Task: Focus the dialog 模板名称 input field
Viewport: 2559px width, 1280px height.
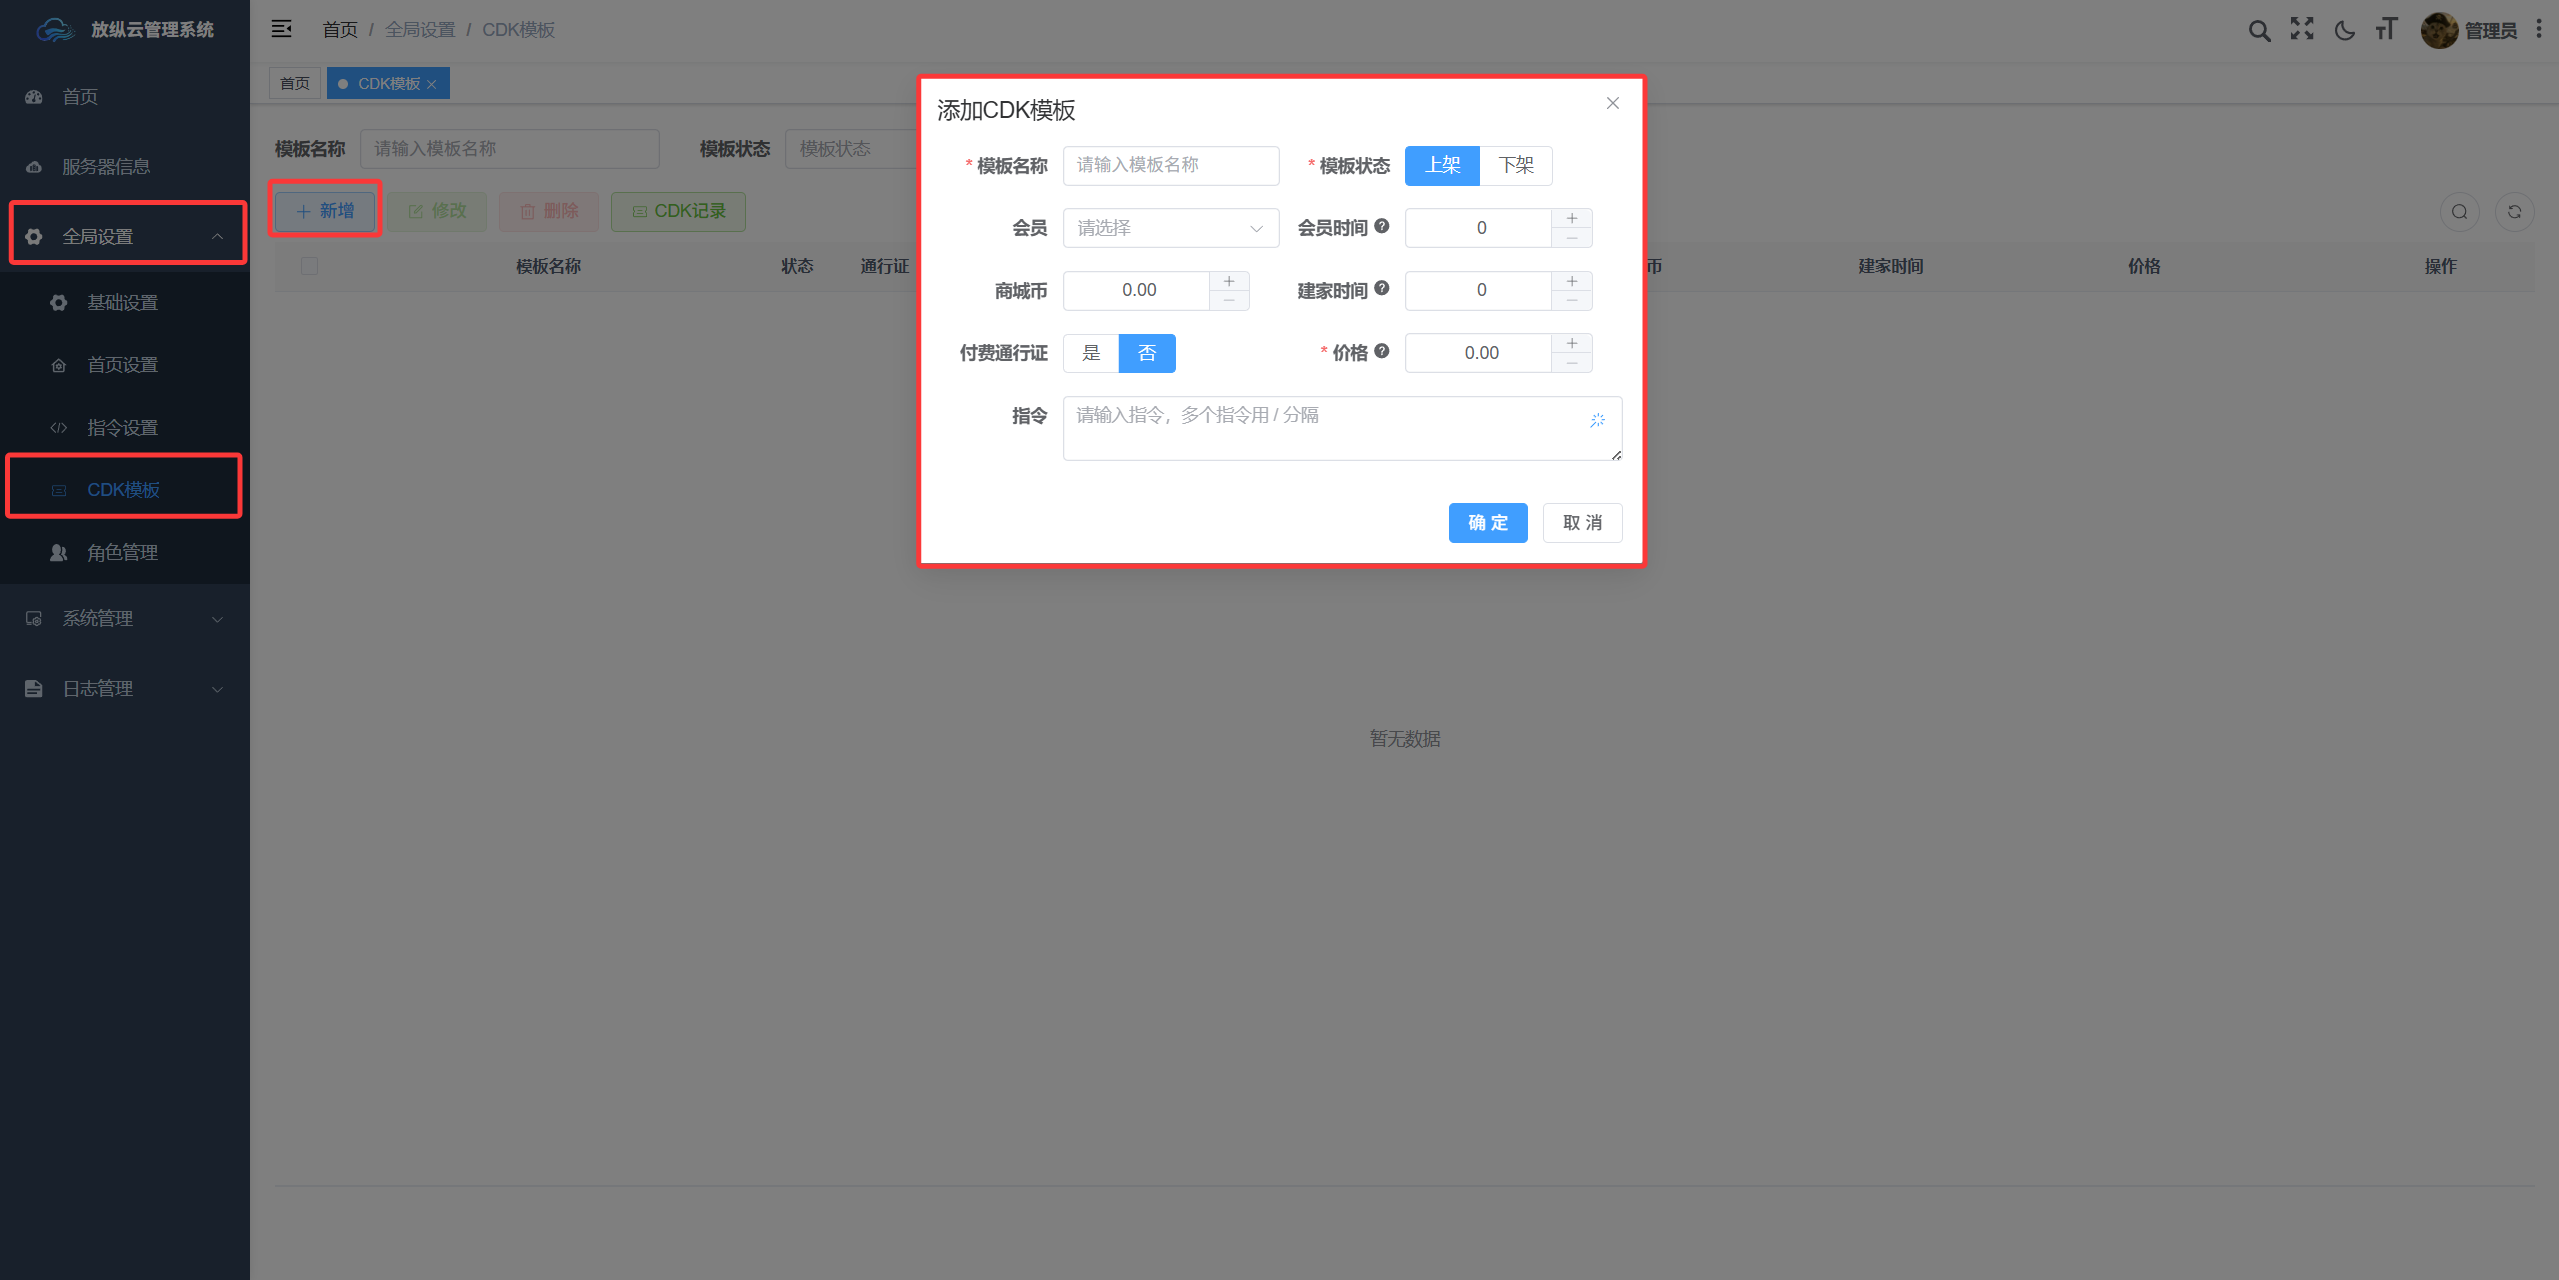Action: [1171, 165]
